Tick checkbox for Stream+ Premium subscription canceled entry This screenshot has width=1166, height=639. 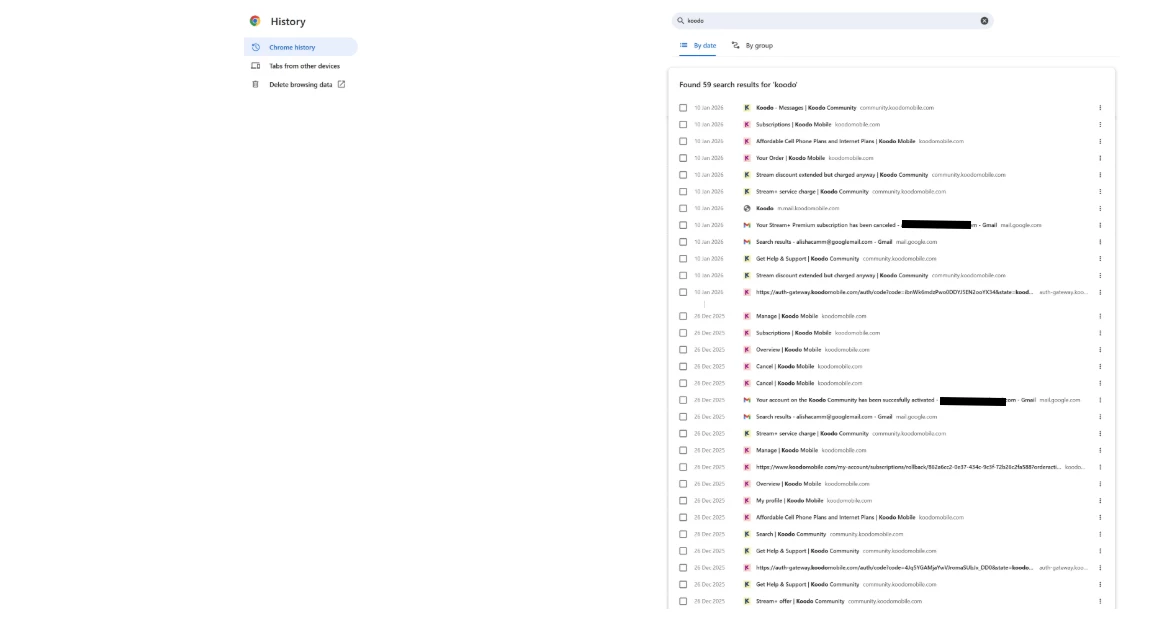click(683, 225)
